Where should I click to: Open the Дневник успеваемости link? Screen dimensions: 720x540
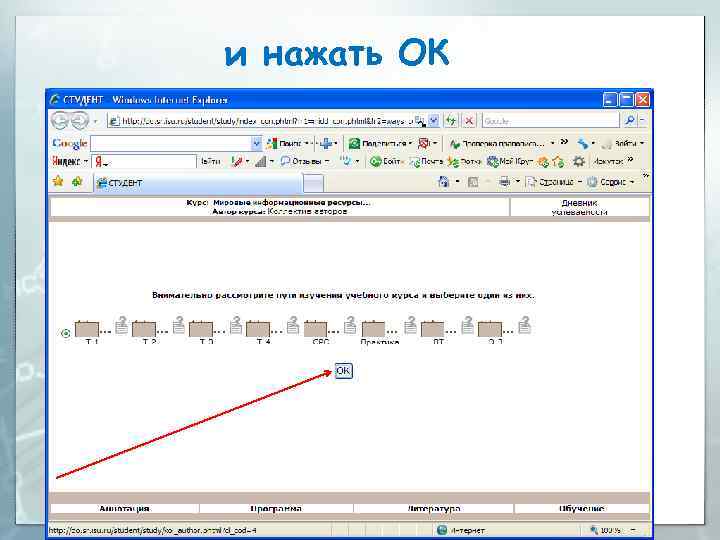point(579,207)
